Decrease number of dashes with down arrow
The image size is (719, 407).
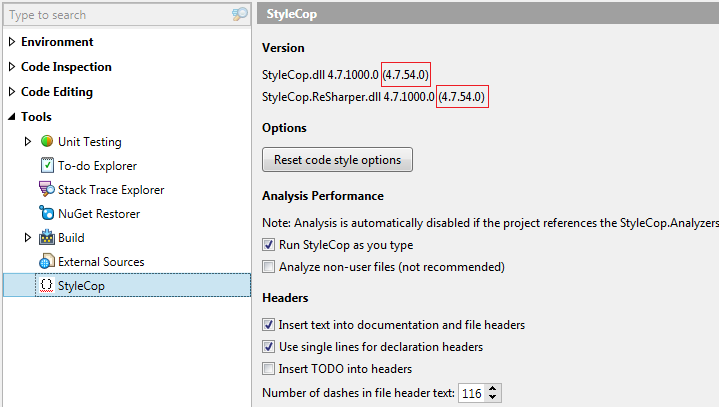click(492, 397)
